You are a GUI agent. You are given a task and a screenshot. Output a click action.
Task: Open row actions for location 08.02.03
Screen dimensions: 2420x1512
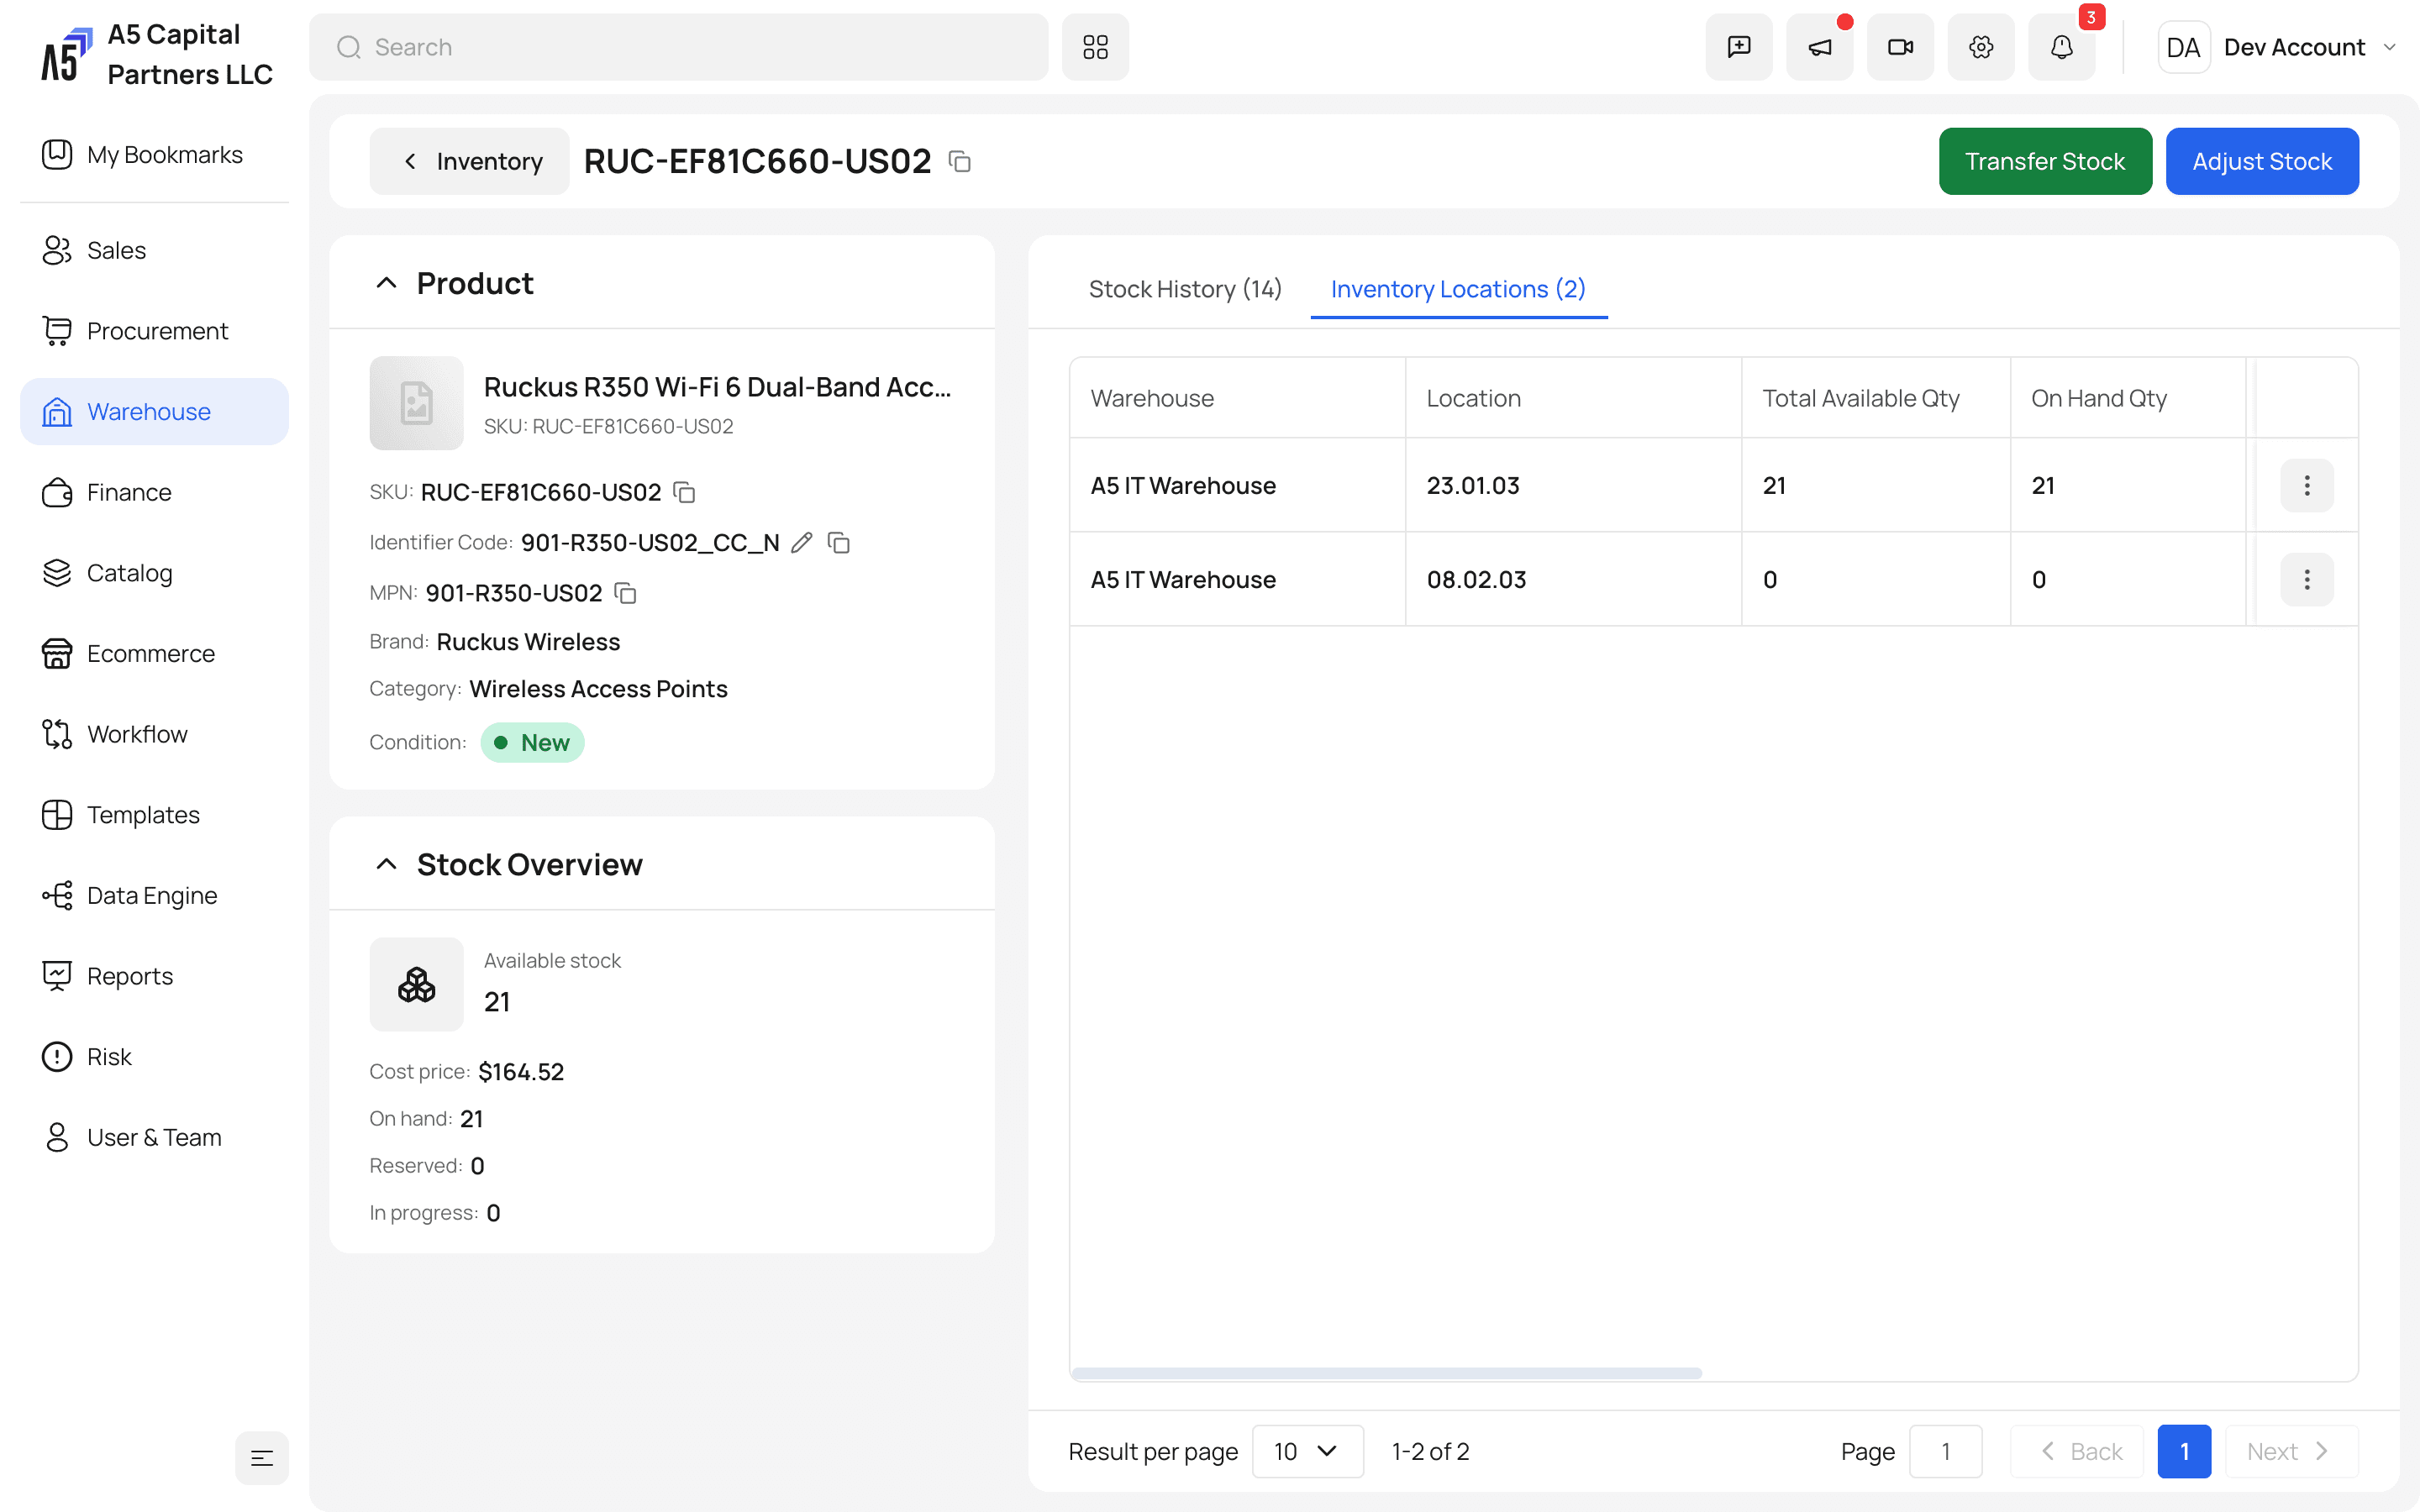[2306, 579]
